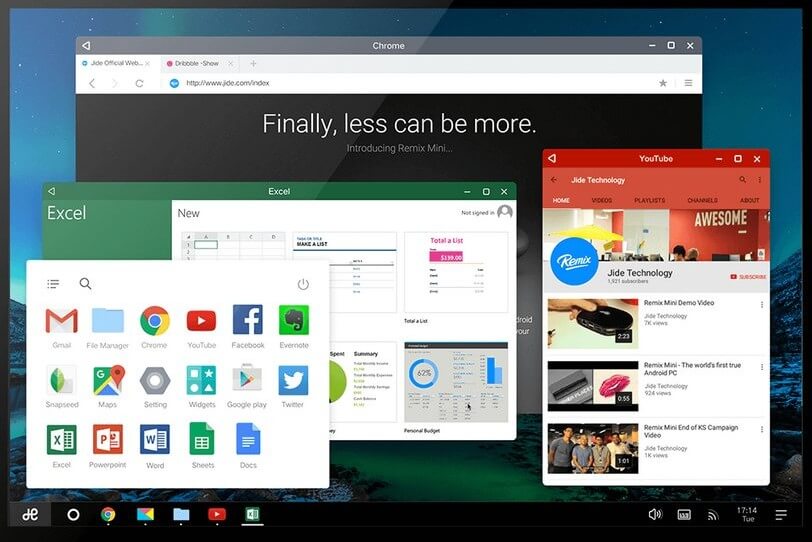Open options for End of KS Campaign Video
The height and width of the screenshot is (542, 812).
762,429
